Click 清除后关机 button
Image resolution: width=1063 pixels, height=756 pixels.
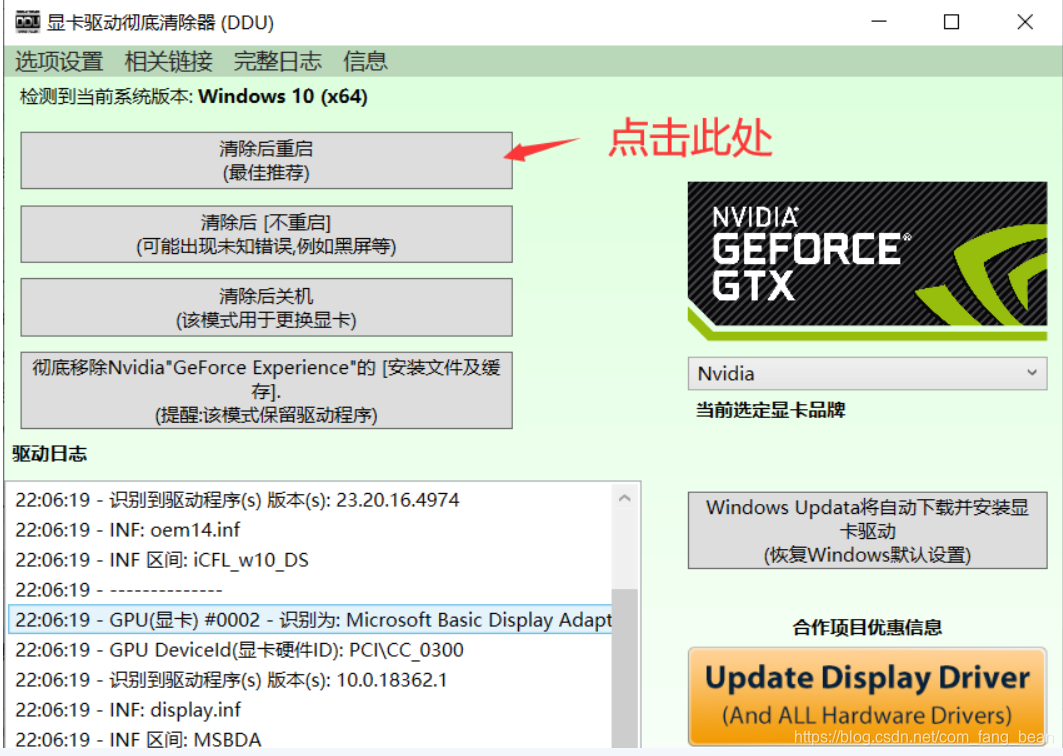pyautogui.click(x=266, y=307)
